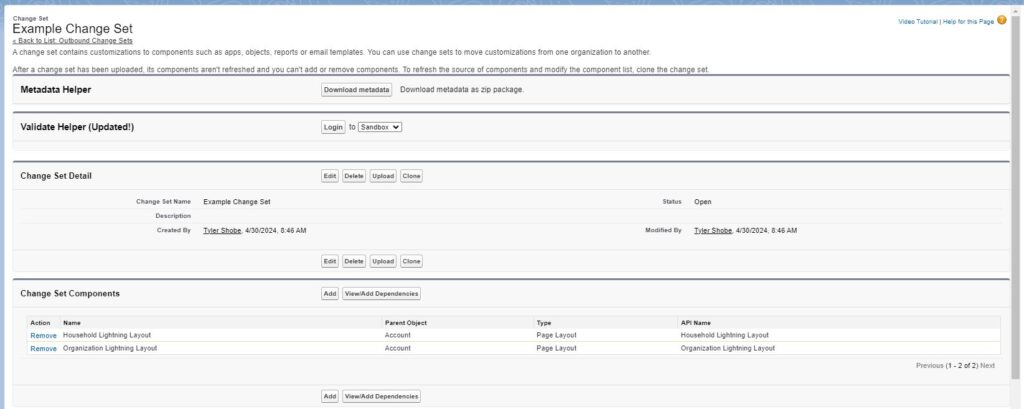The image size is (1024, 409).
Task: Click the Login button in Validate Helper
Action: pos(333,127)
